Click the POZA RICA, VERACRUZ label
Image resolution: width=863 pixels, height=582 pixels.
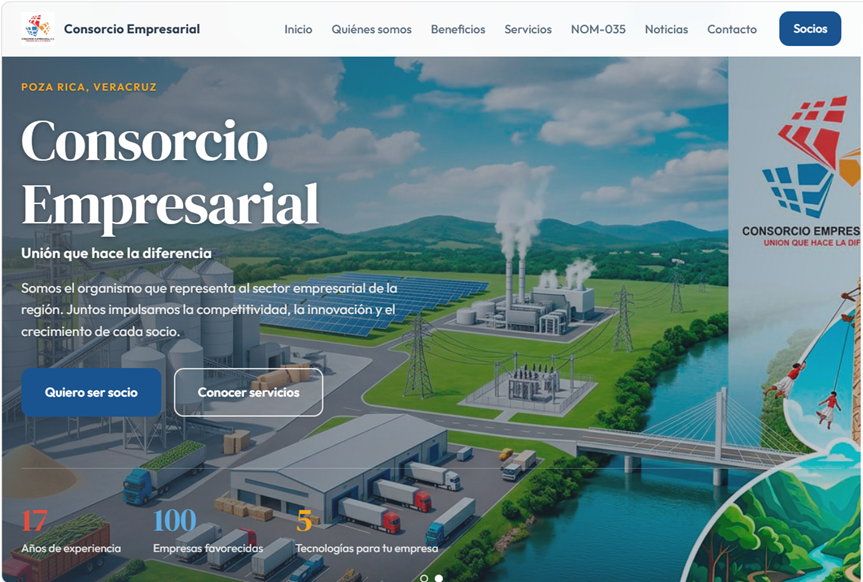pos(89,87)
